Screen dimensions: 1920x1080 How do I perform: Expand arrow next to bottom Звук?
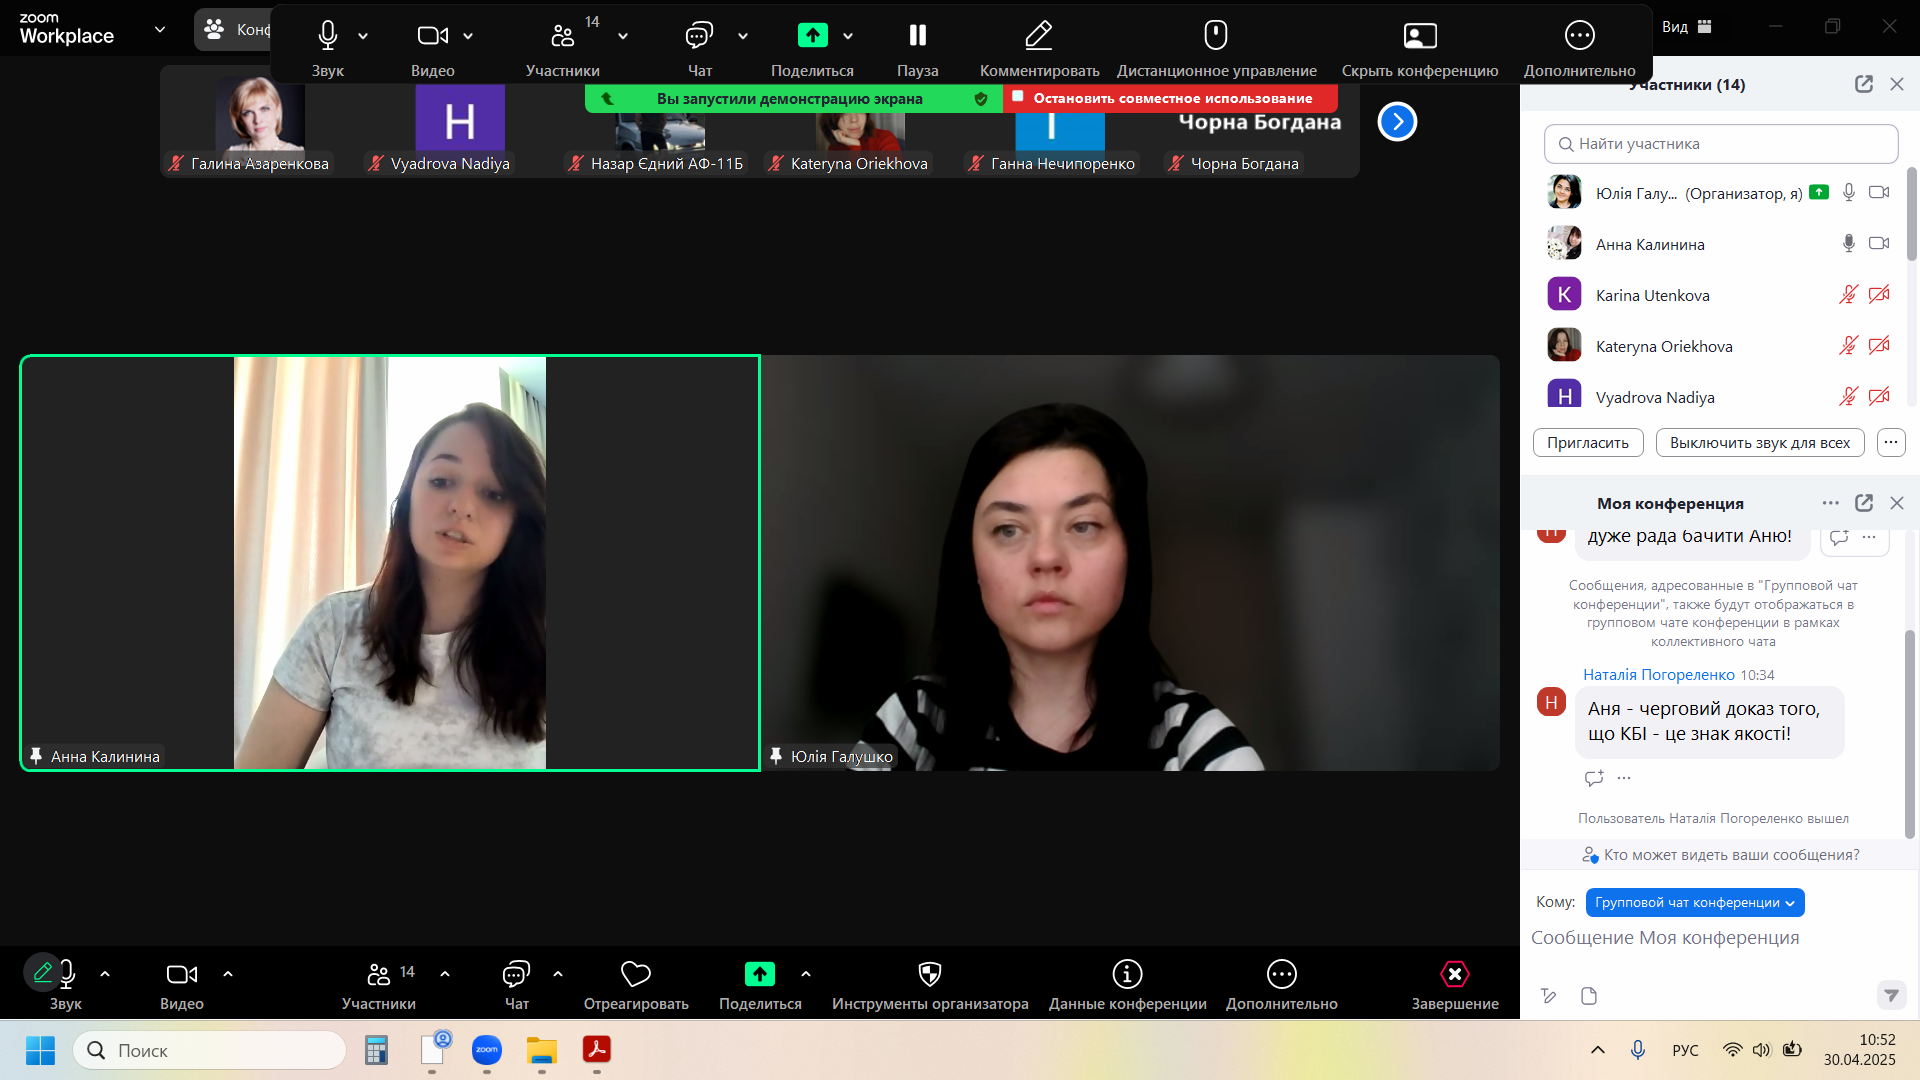(x=105, y=974)
